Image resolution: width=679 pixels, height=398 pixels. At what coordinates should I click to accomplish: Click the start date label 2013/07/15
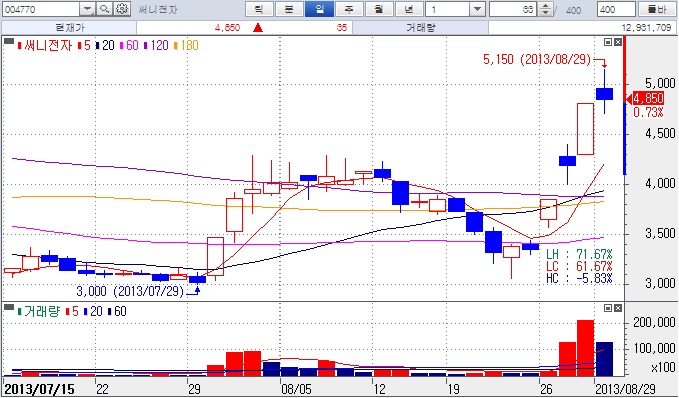pos(39,388)
